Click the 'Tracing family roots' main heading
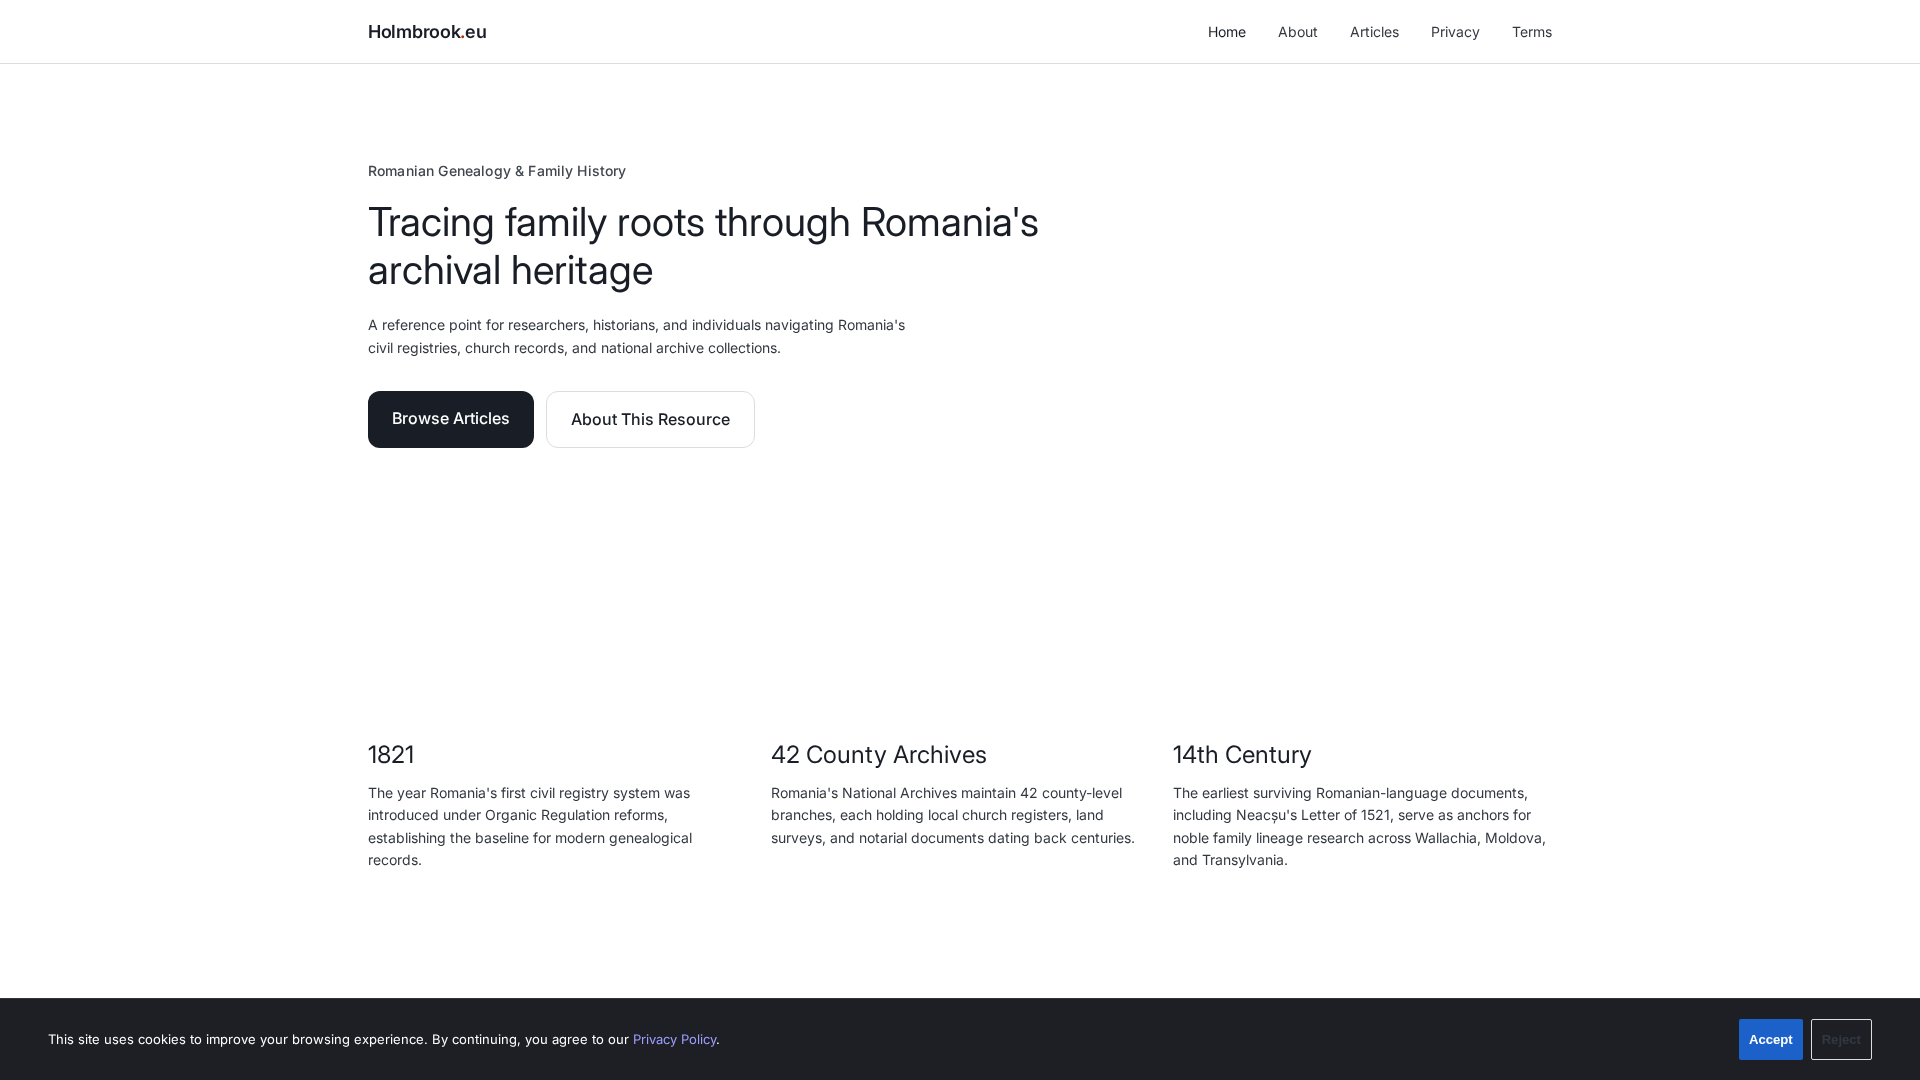 (703, 246)
